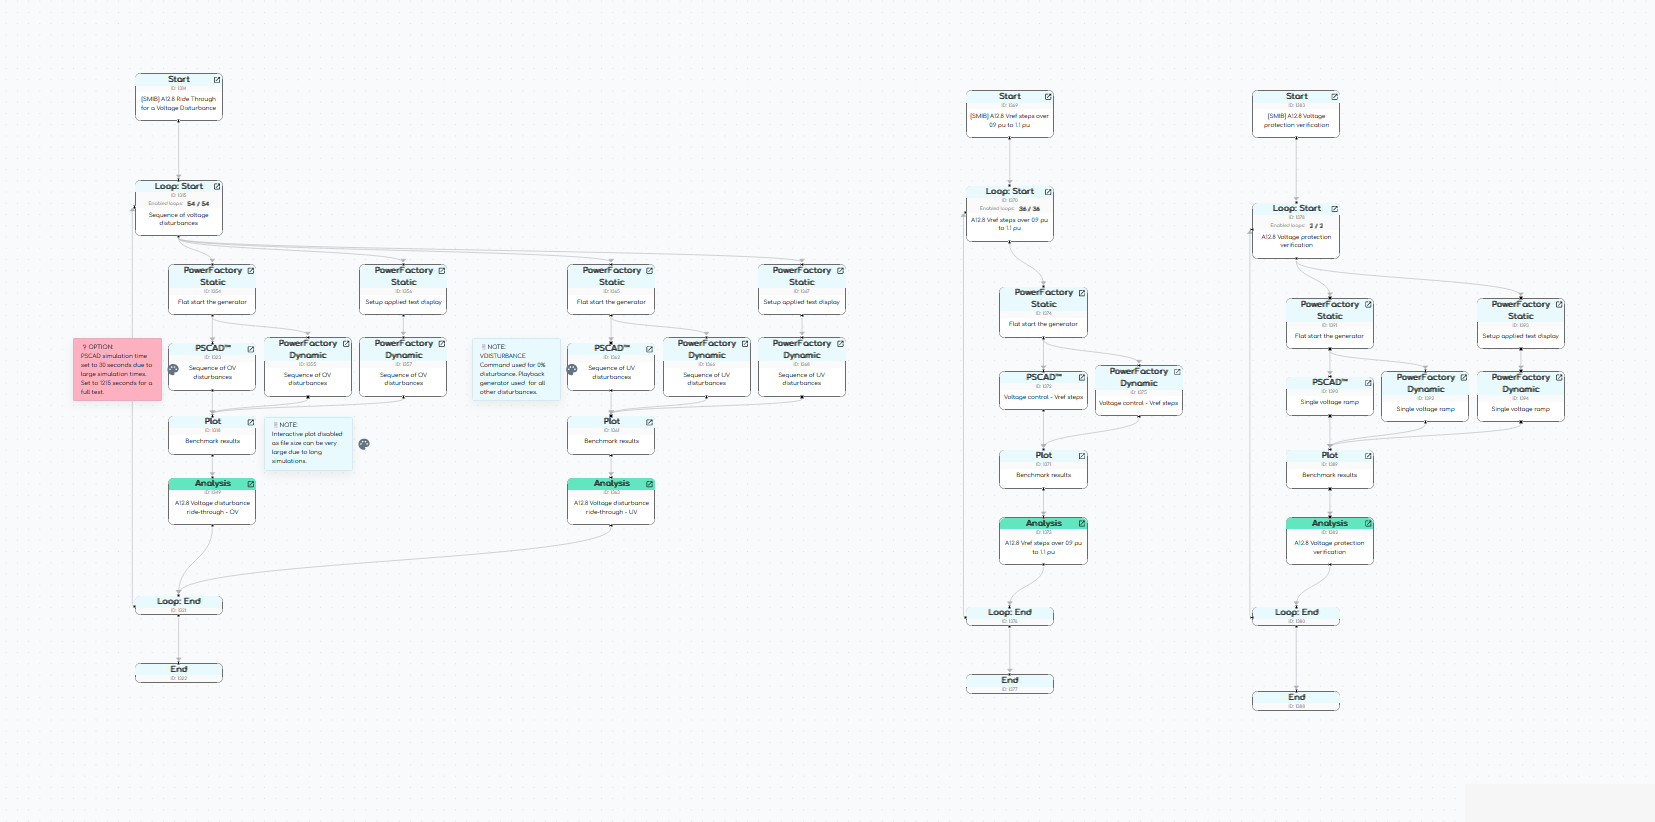Screen dimensions: 1655x822
Task: Open Plot node ID 1389
Action: coord(1369,456)
